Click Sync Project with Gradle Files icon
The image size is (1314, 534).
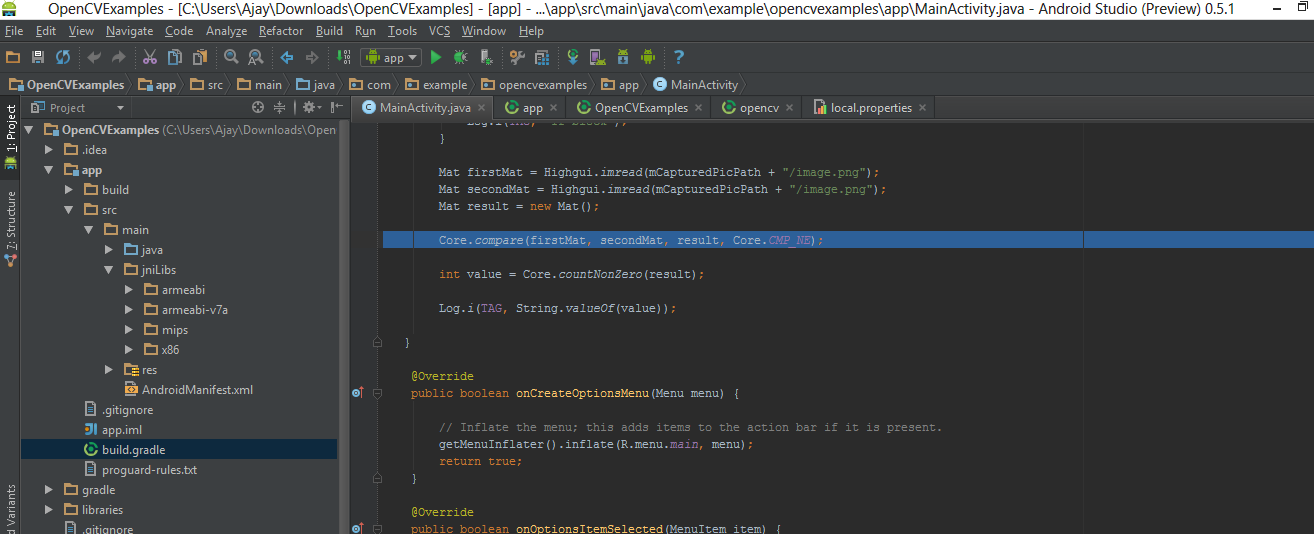pyautogui.click(x=573, y=57)
